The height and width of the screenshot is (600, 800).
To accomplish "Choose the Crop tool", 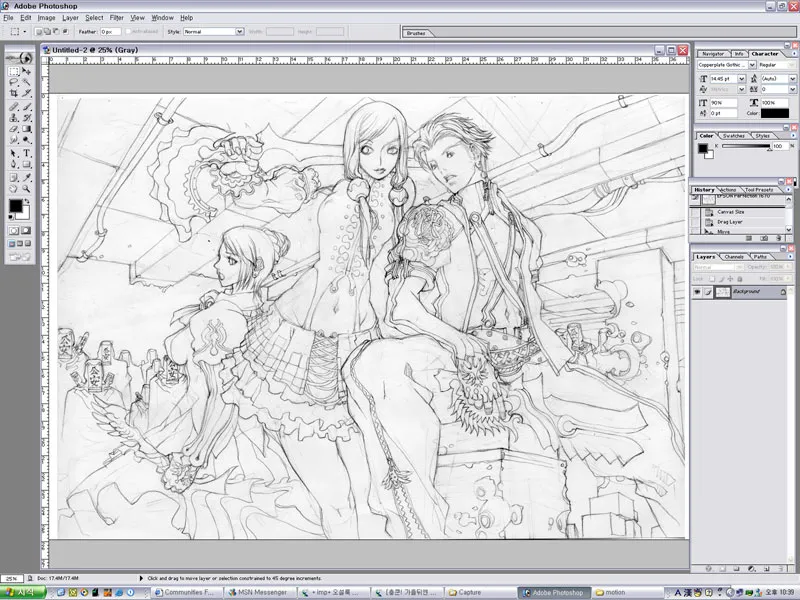I will tap(14, 94).
